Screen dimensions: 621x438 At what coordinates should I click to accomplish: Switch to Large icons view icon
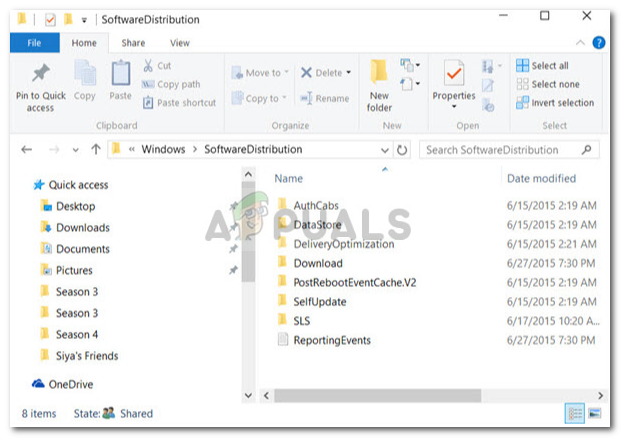click(594, 414)
